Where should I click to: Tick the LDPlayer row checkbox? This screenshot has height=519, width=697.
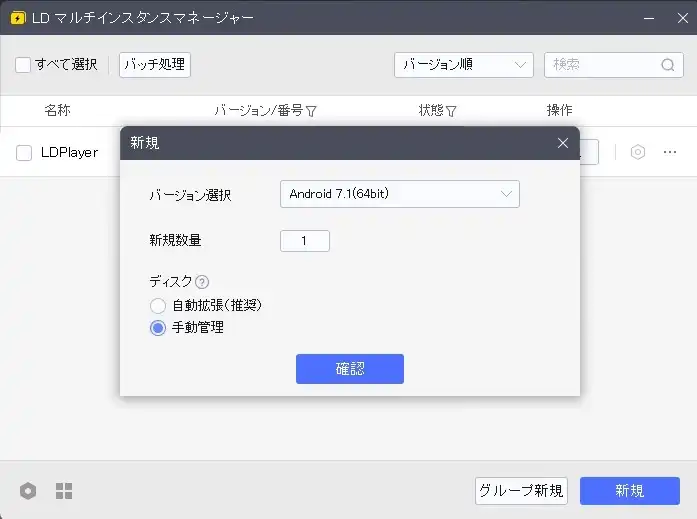(24, 152)
